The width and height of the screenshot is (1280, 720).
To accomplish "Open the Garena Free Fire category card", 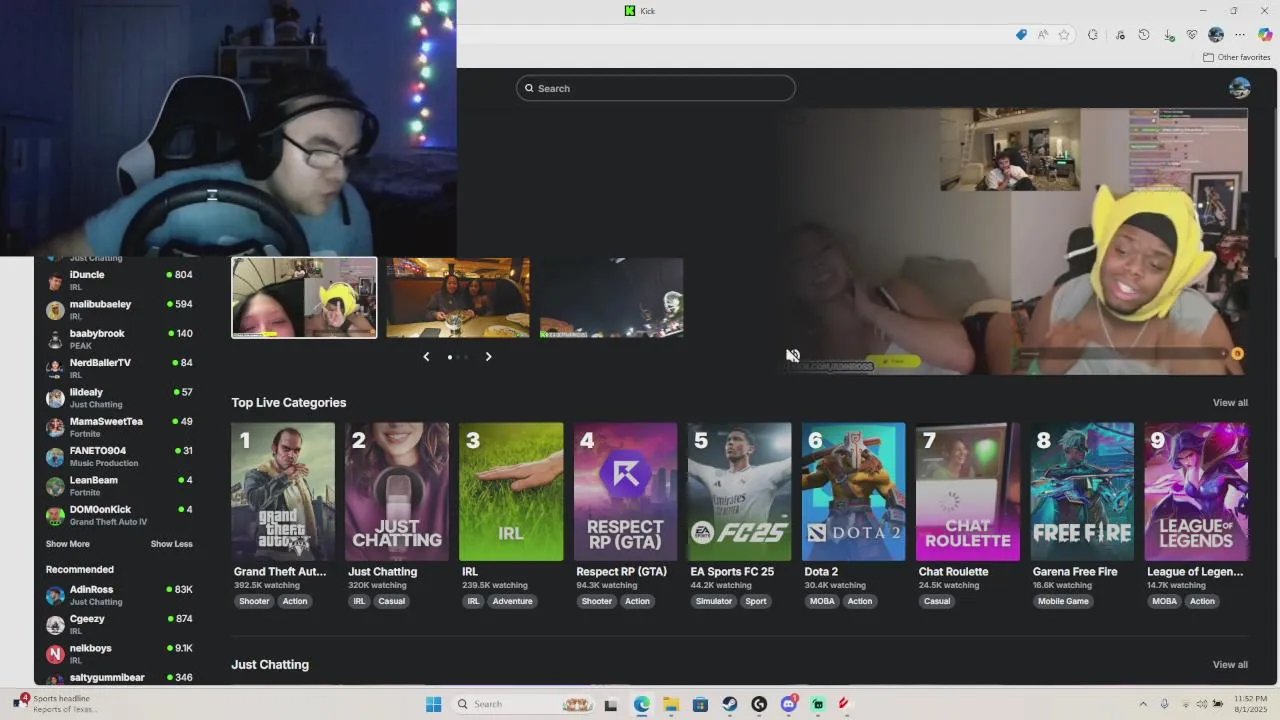I will 1082,491.
